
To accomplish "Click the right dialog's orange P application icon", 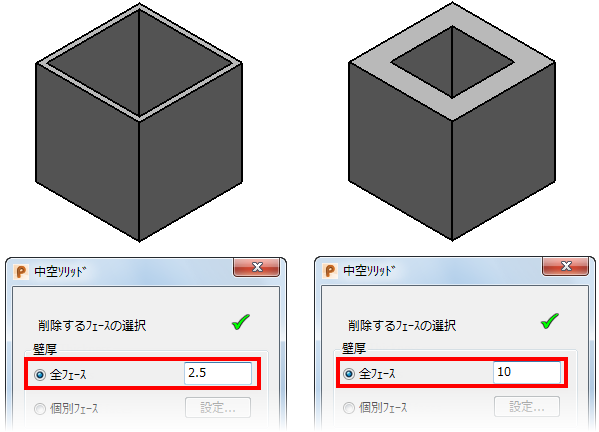I will click(330, 271).
